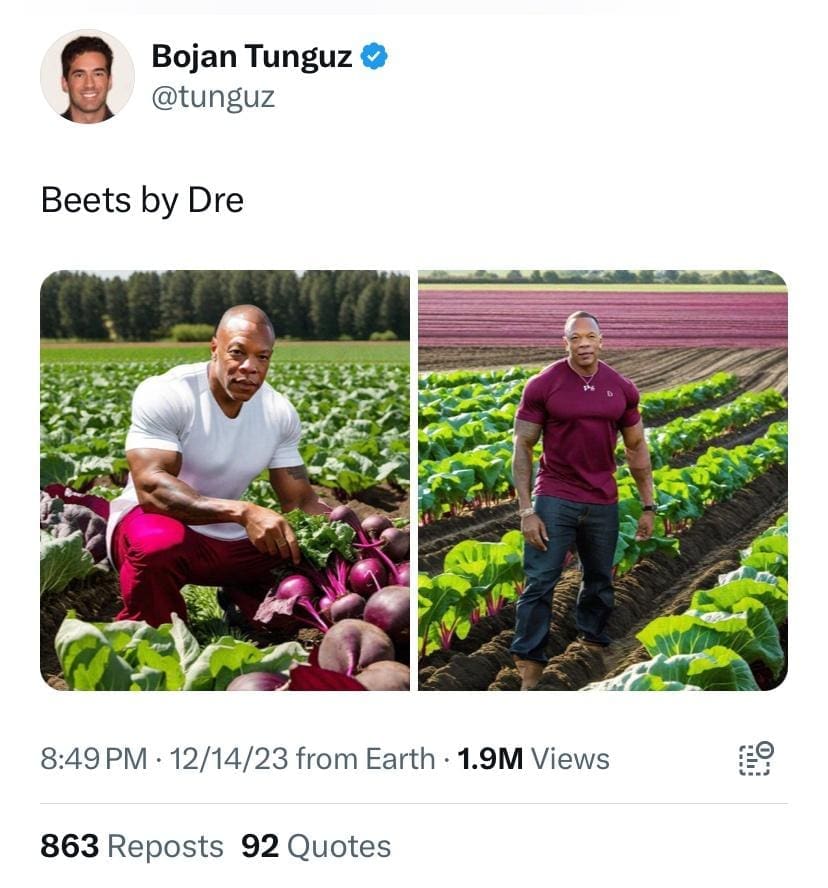Open the @tunguz handle link

click(212, 97)
